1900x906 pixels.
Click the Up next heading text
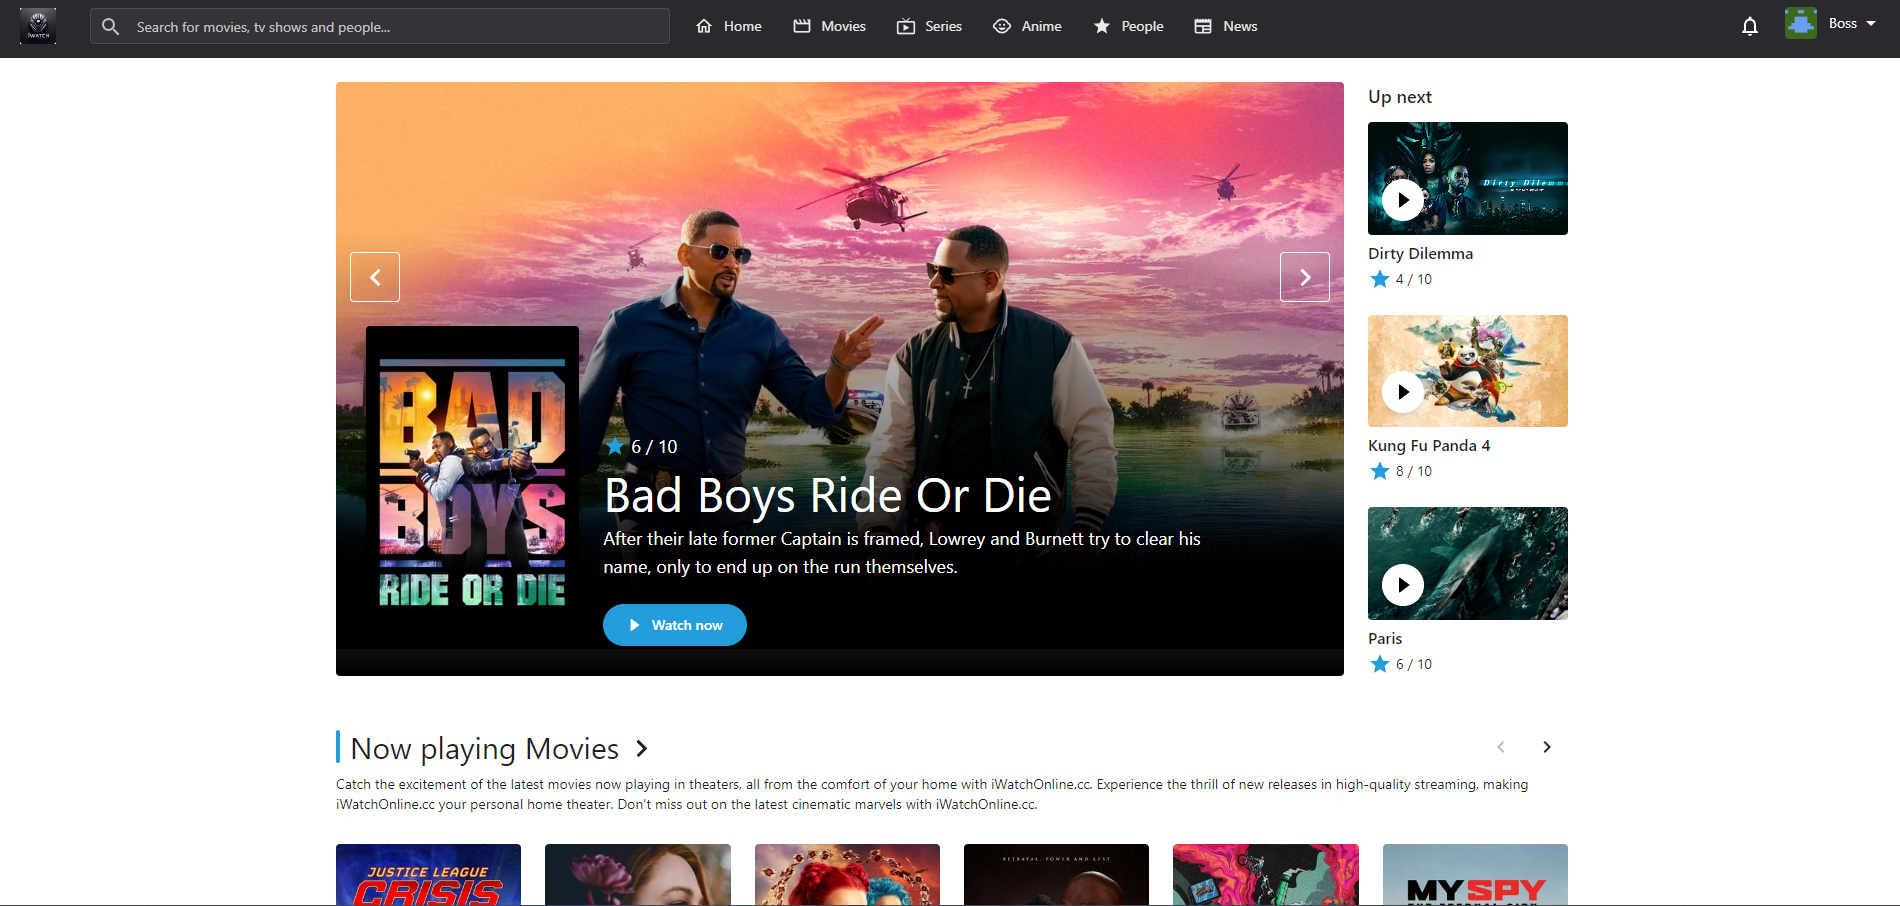(x=1400, y=97)
